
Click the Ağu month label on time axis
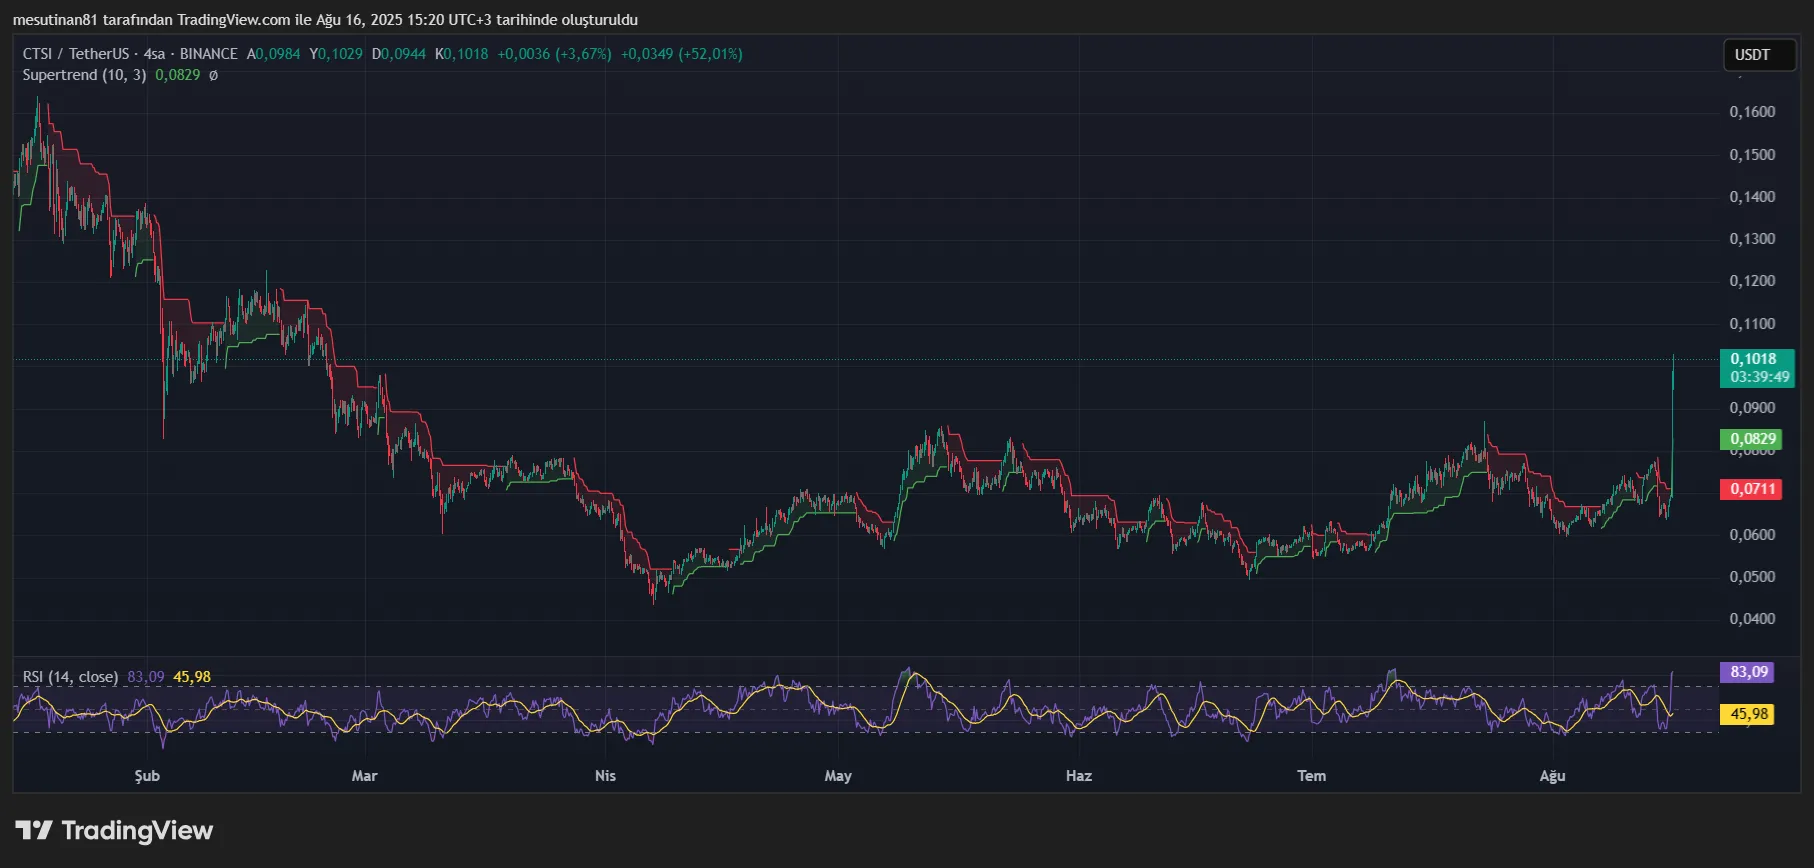point(1552,776)
